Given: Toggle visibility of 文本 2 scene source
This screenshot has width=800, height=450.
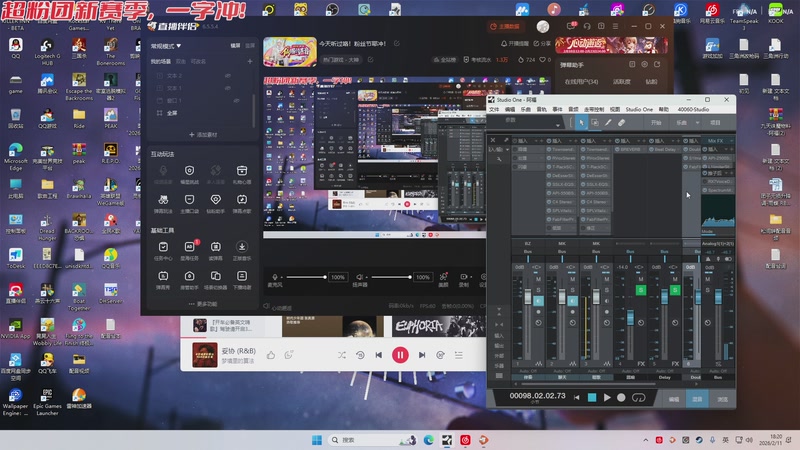Looking at the screenshot, I should pos(230,75).
